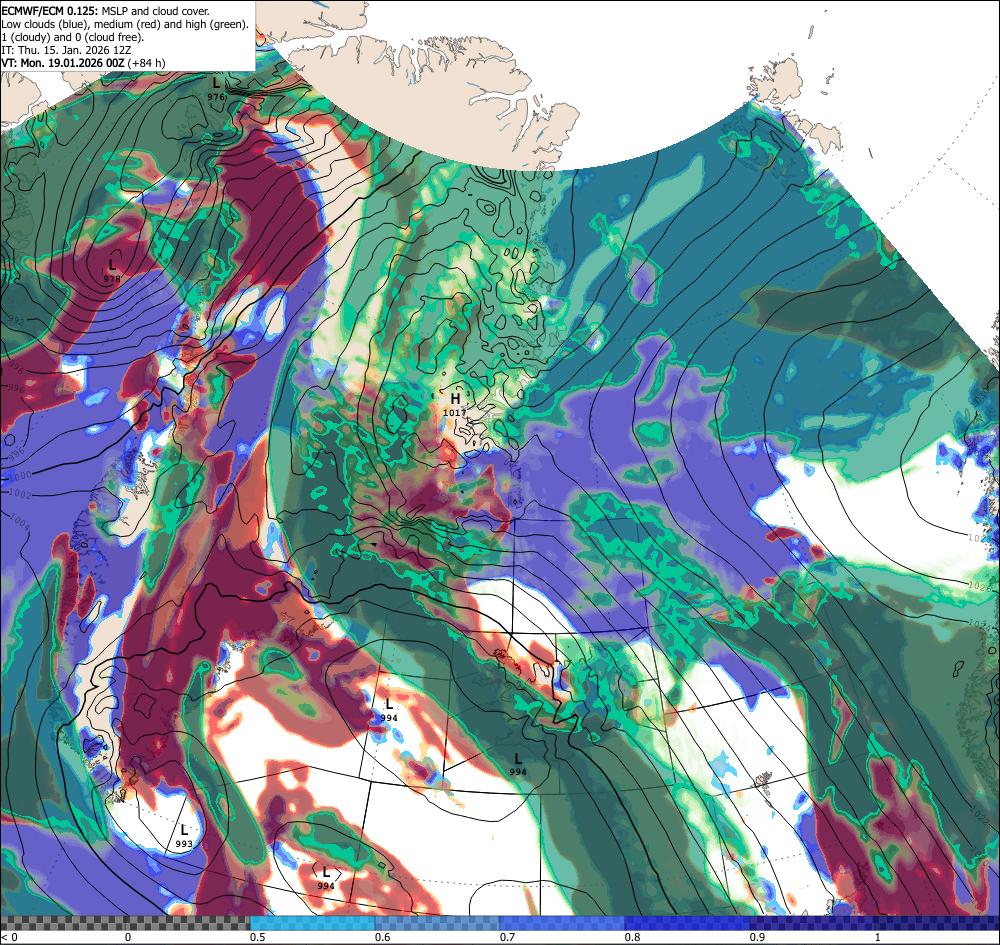The width and height of the screenshot is (1000, 945).
Task: Click the '0.8' colour scale label
Action: [x=632, y=937]
